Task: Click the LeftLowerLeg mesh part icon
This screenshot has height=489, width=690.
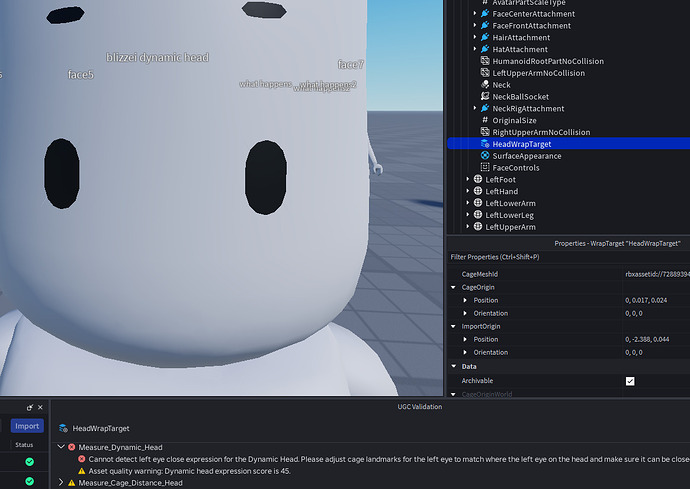Action: 478,215
